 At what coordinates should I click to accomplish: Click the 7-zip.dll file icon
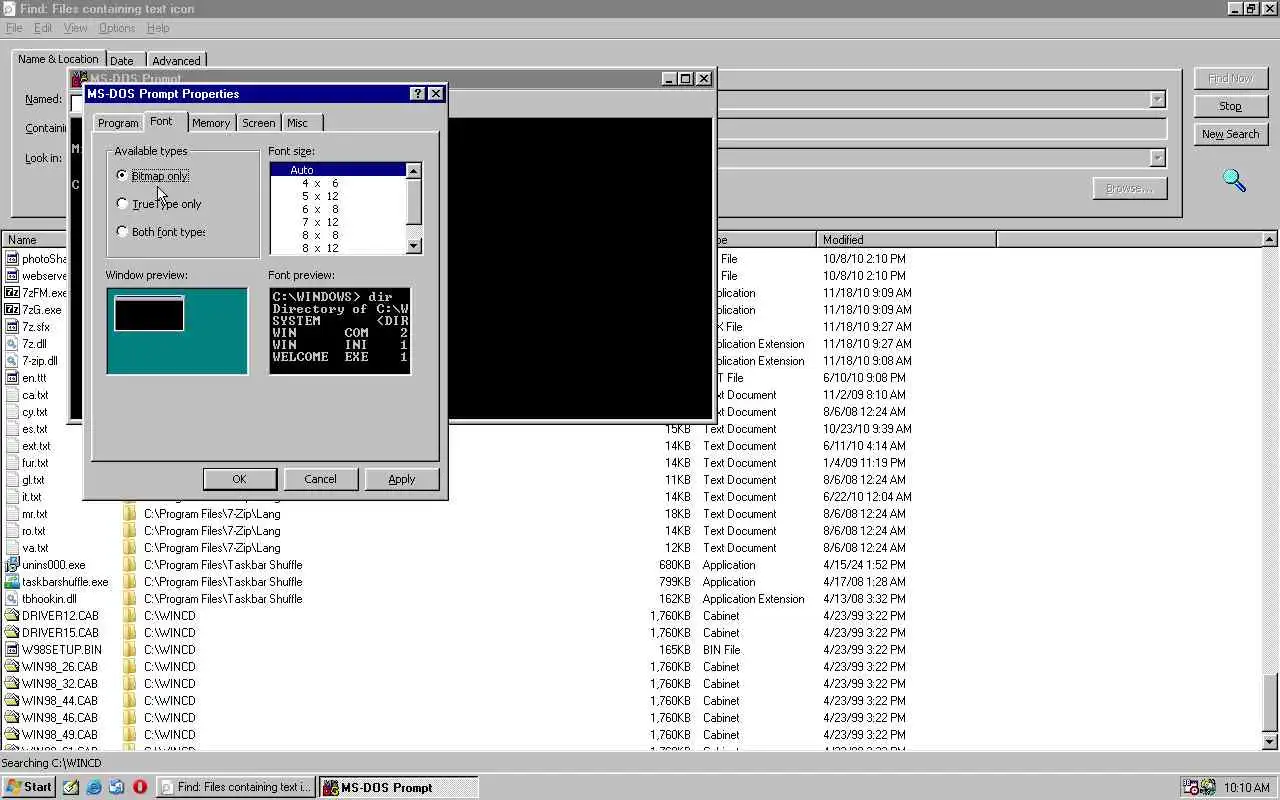coord(12,361)
